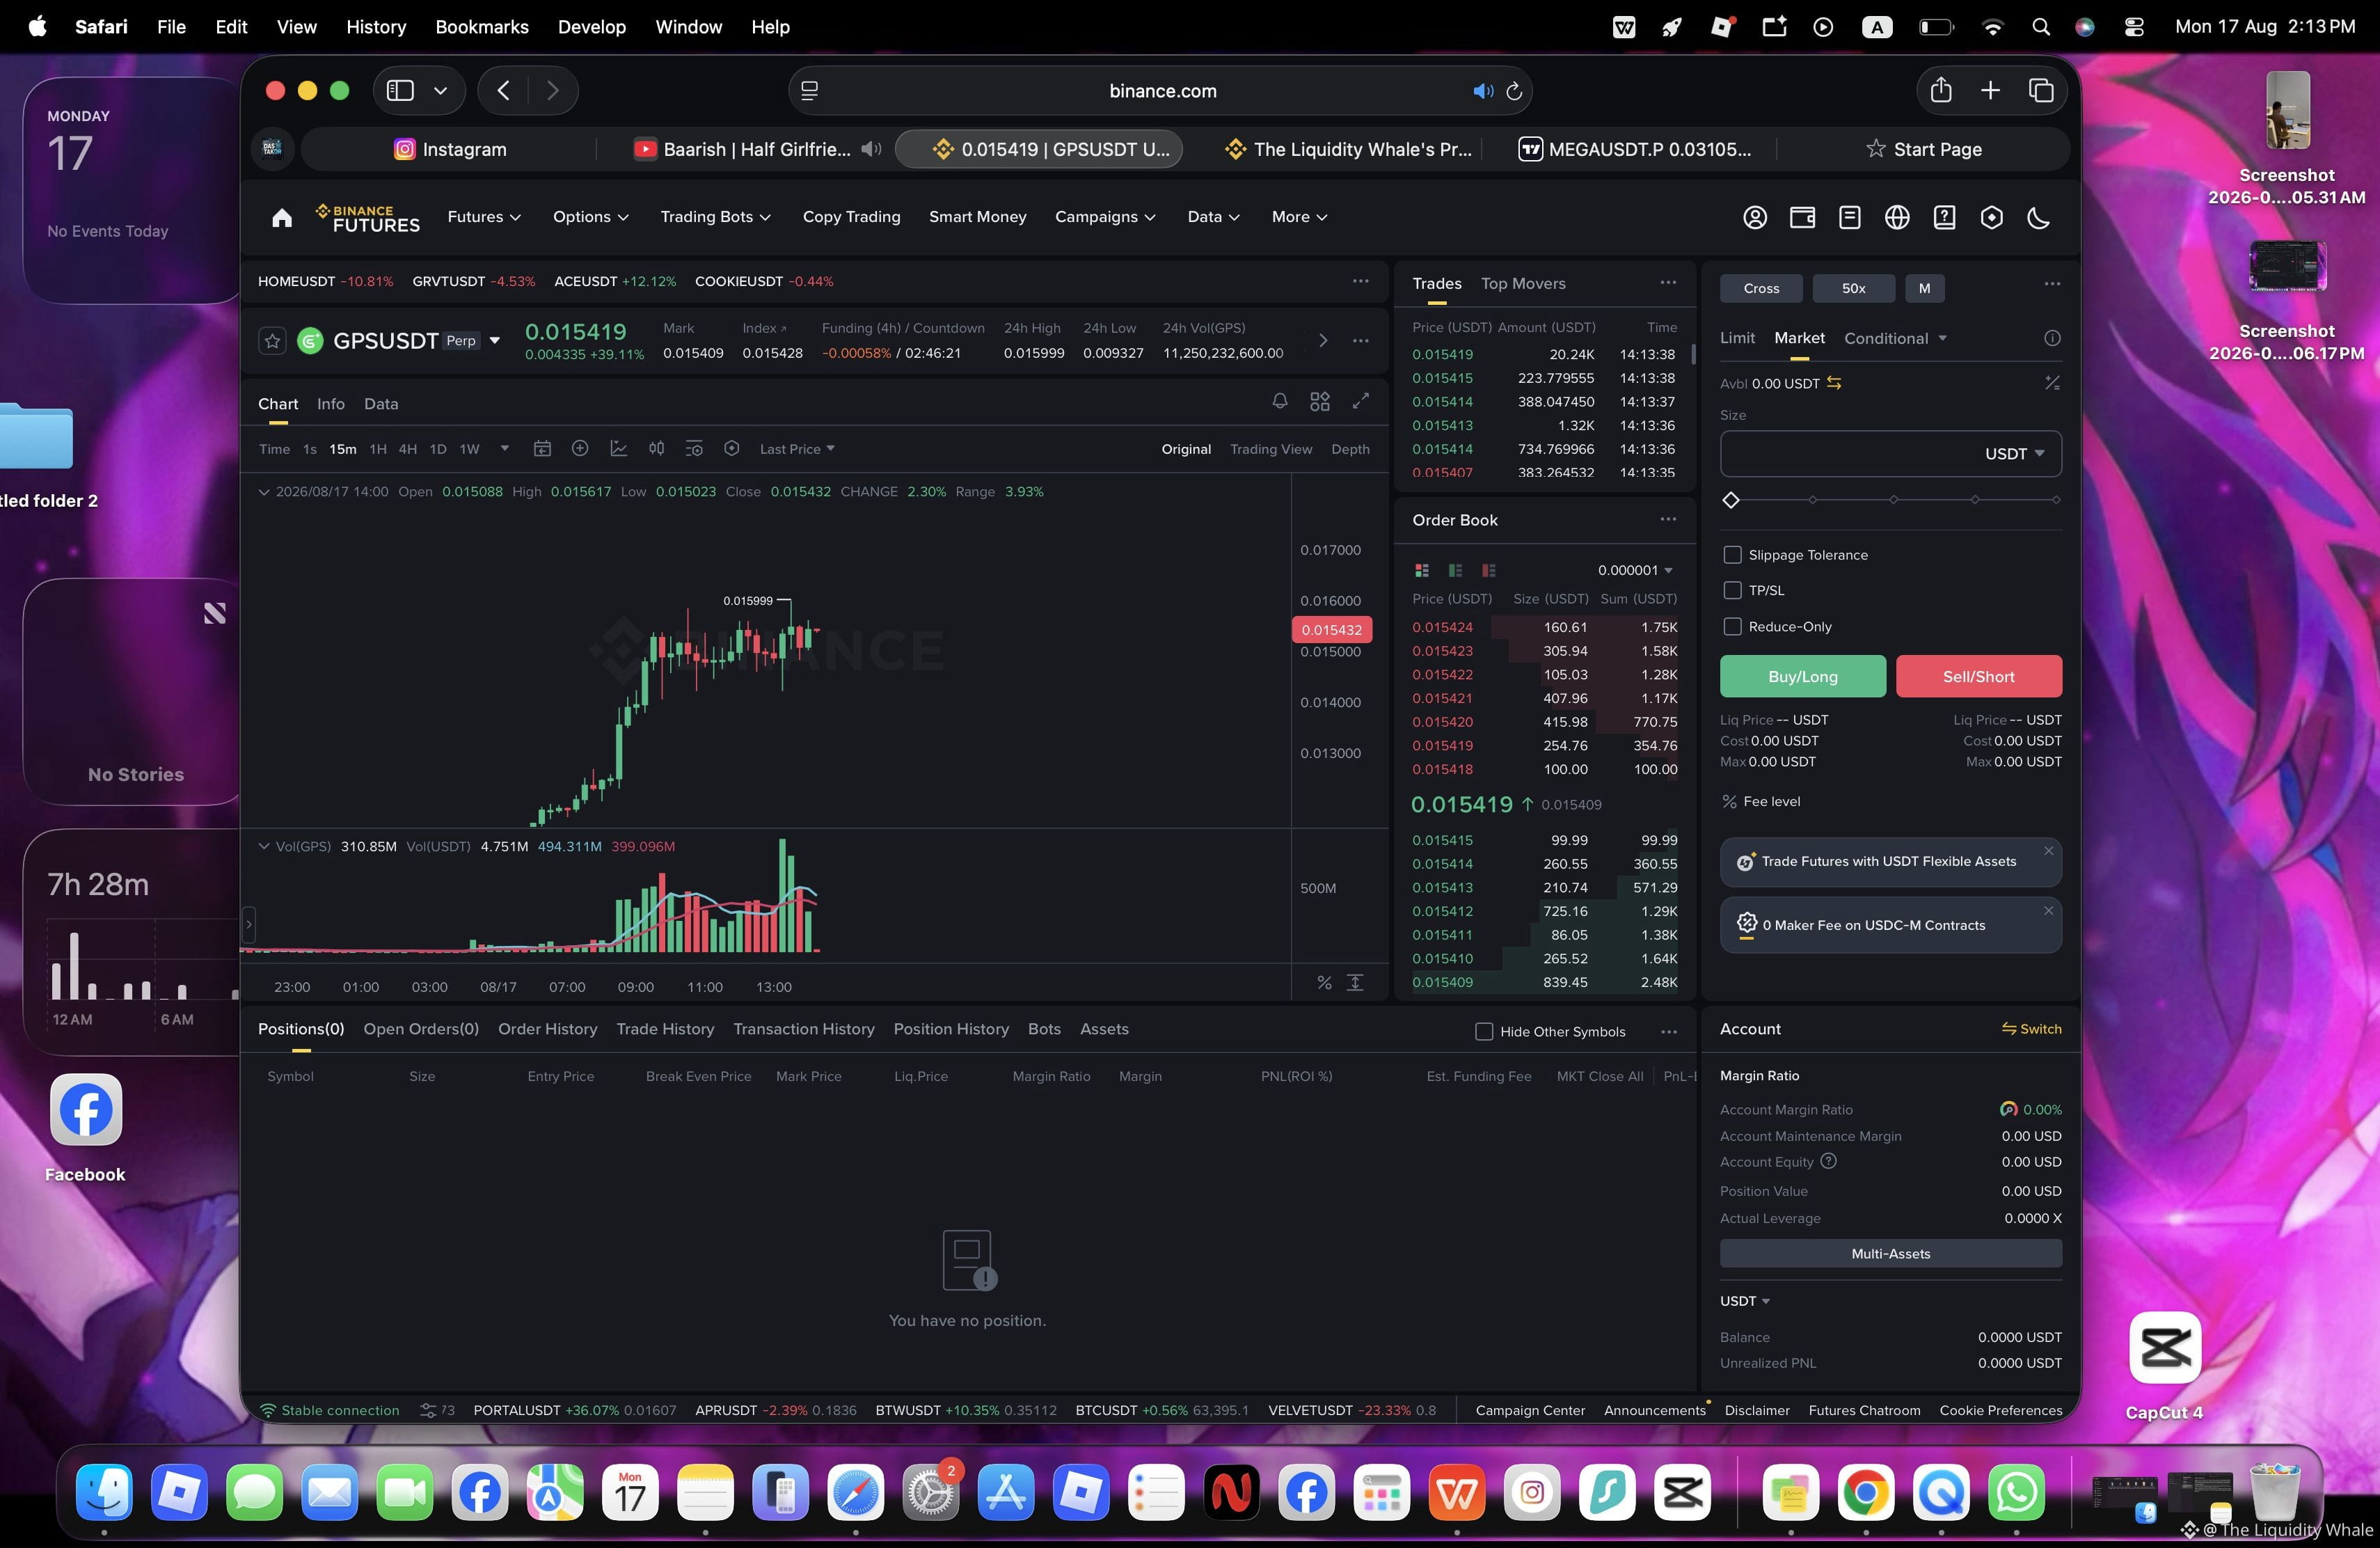Open the Trade History tab

tap(665, 1029)
